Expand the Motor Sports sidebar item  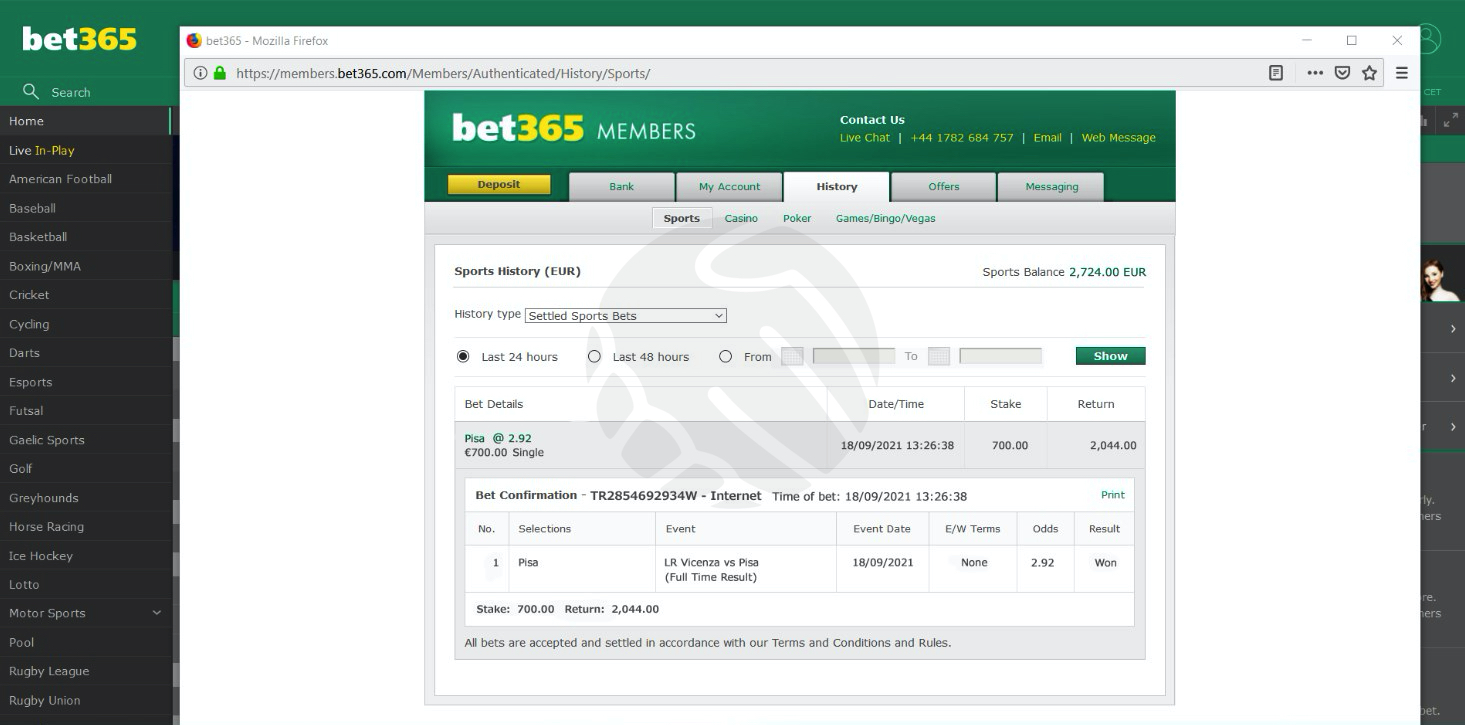(x=156, y=613)
